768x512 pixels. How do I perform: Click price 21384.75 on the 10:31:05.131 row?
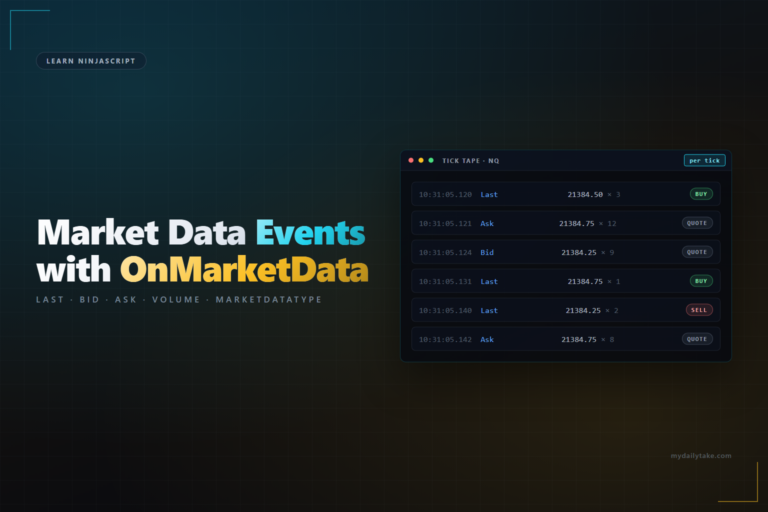click(x=585, y=281)
